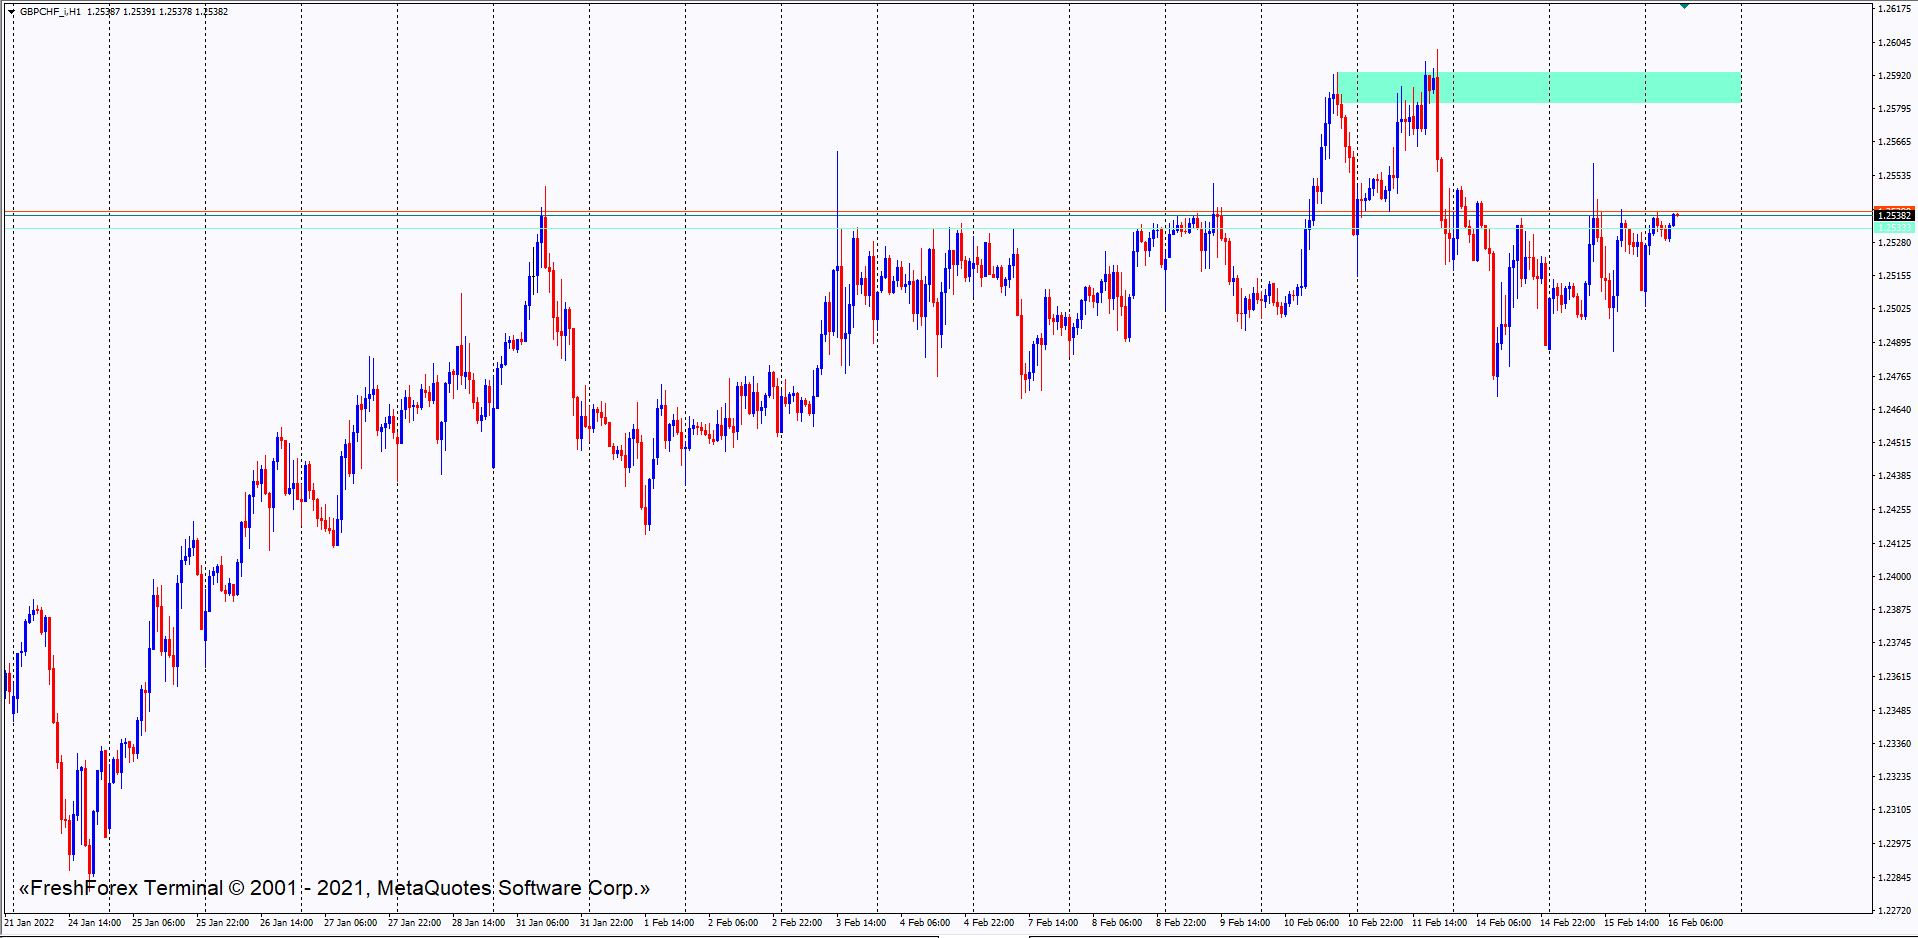
Task: Click the 16 Feb 06:00 time label
Action: point(1695,922)
